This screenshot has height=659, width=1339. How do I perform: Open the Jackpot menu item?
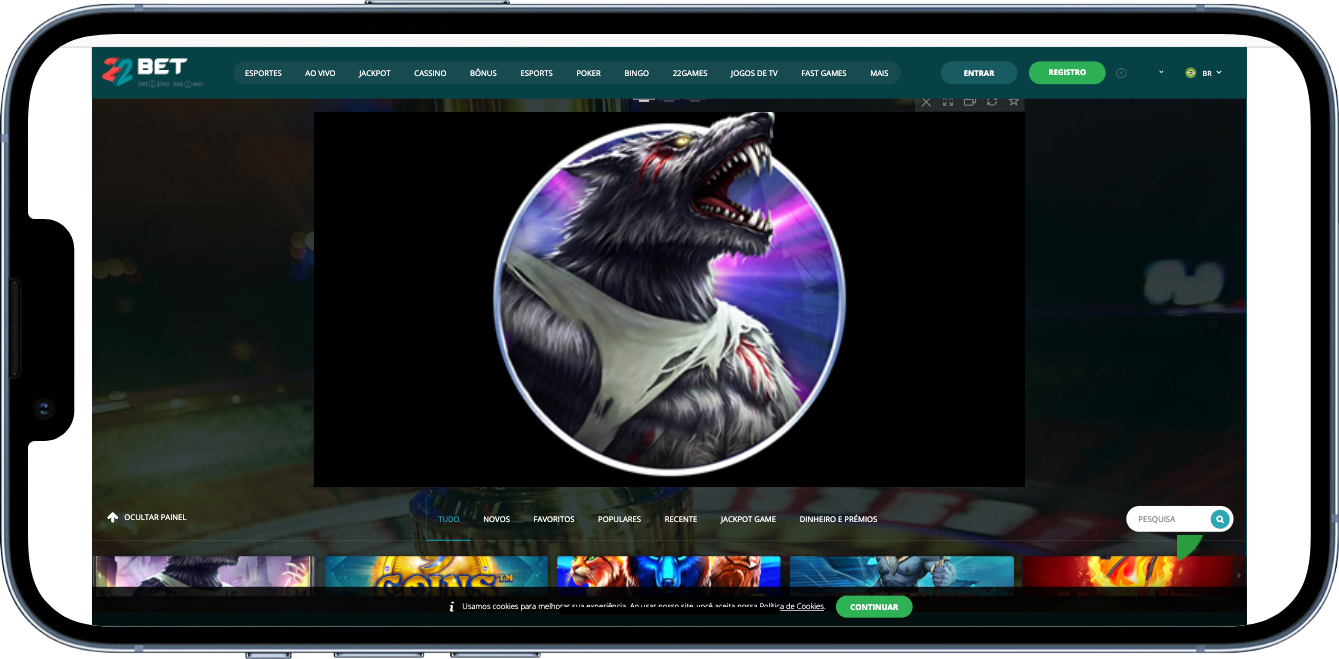(375, 73)
